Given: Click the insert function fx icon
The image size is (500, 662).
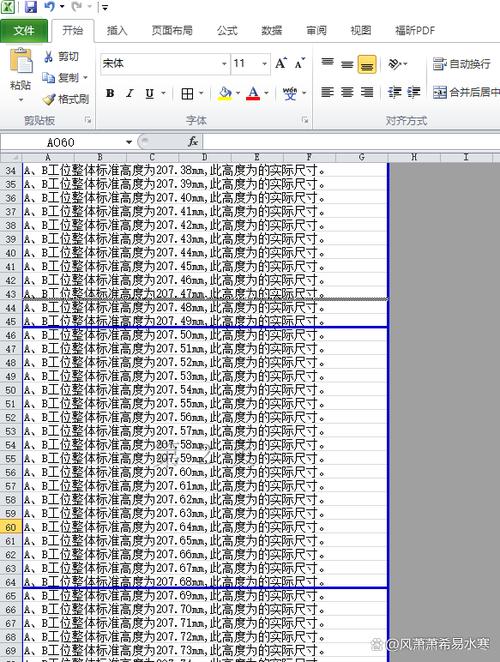Looking at the screenshot, I should 193,142.
